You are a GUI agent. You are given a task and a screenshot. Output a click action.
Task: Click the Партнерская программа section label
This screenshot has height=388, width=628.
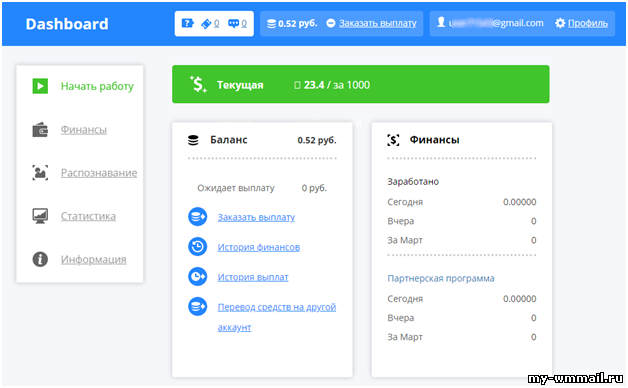[x=441, y=278]
